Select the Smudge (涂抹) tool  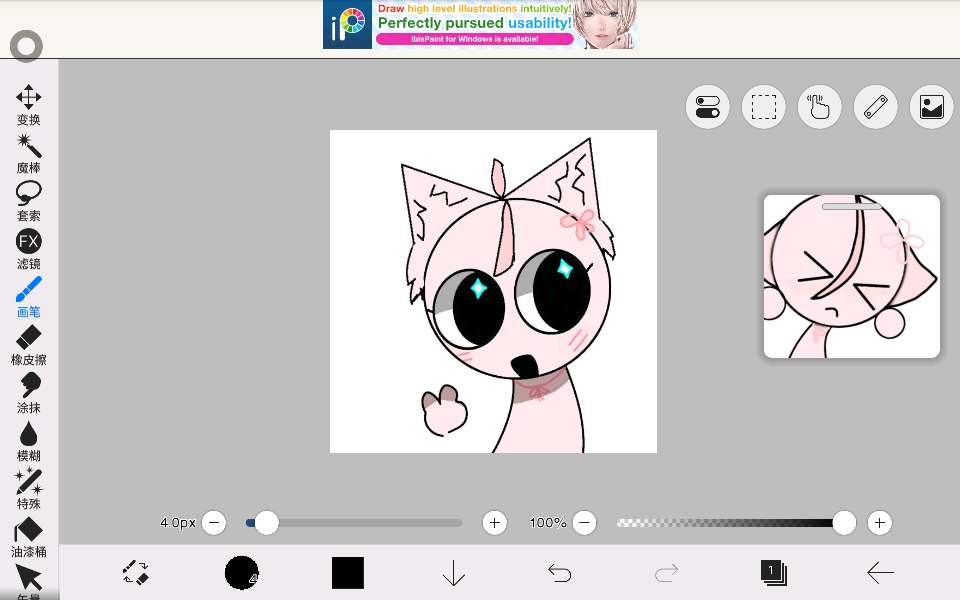coord(28,393)
